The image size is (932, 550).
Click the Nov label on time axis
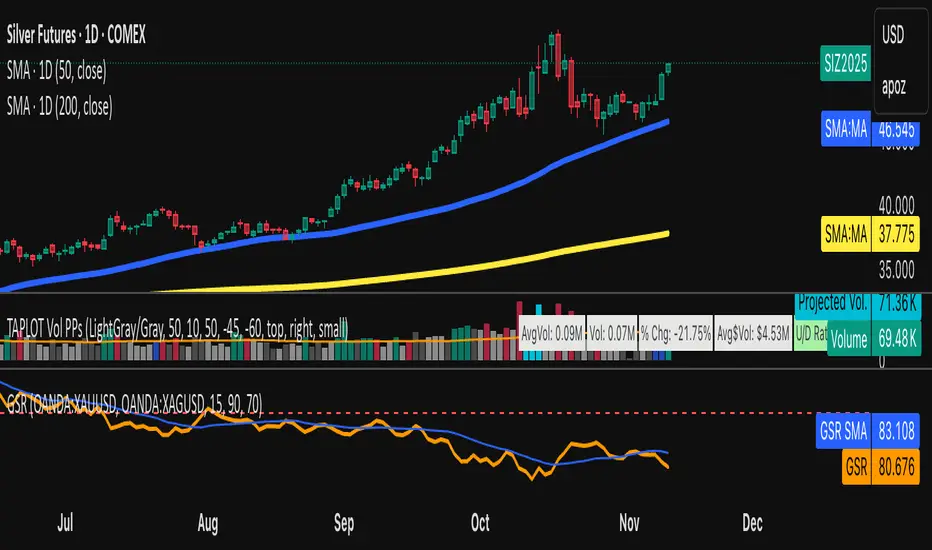coord(629,523)
